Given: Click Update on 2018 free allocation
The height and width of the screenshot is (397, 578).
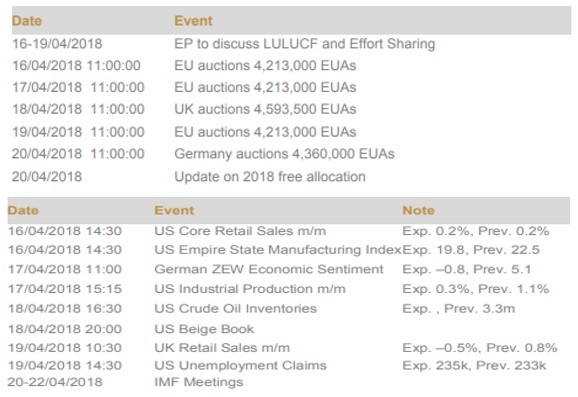Looking at the screenshot, I should [x=270, y=177].
